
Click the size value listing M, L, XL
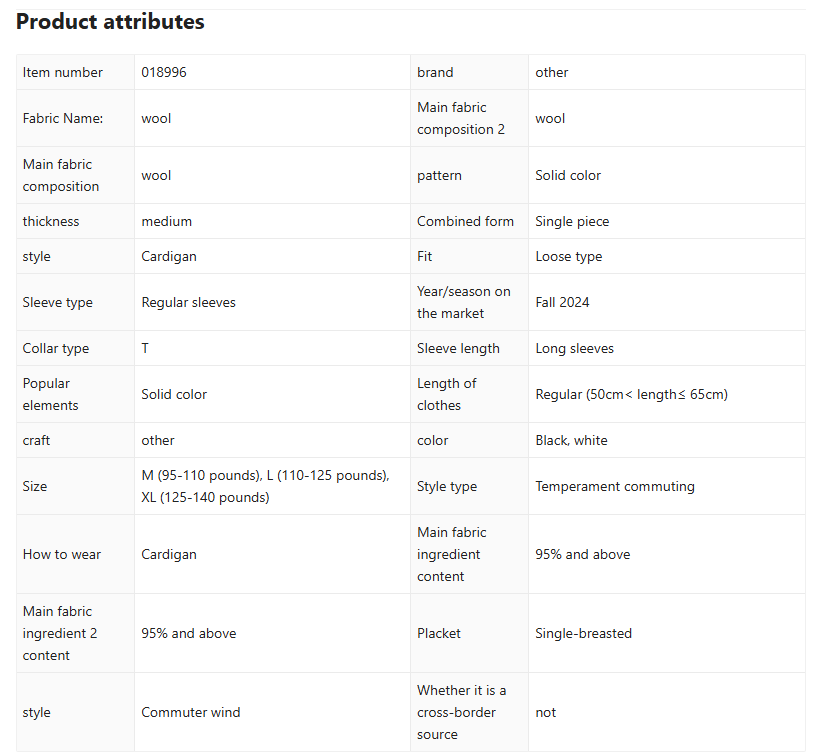(265, 486)
